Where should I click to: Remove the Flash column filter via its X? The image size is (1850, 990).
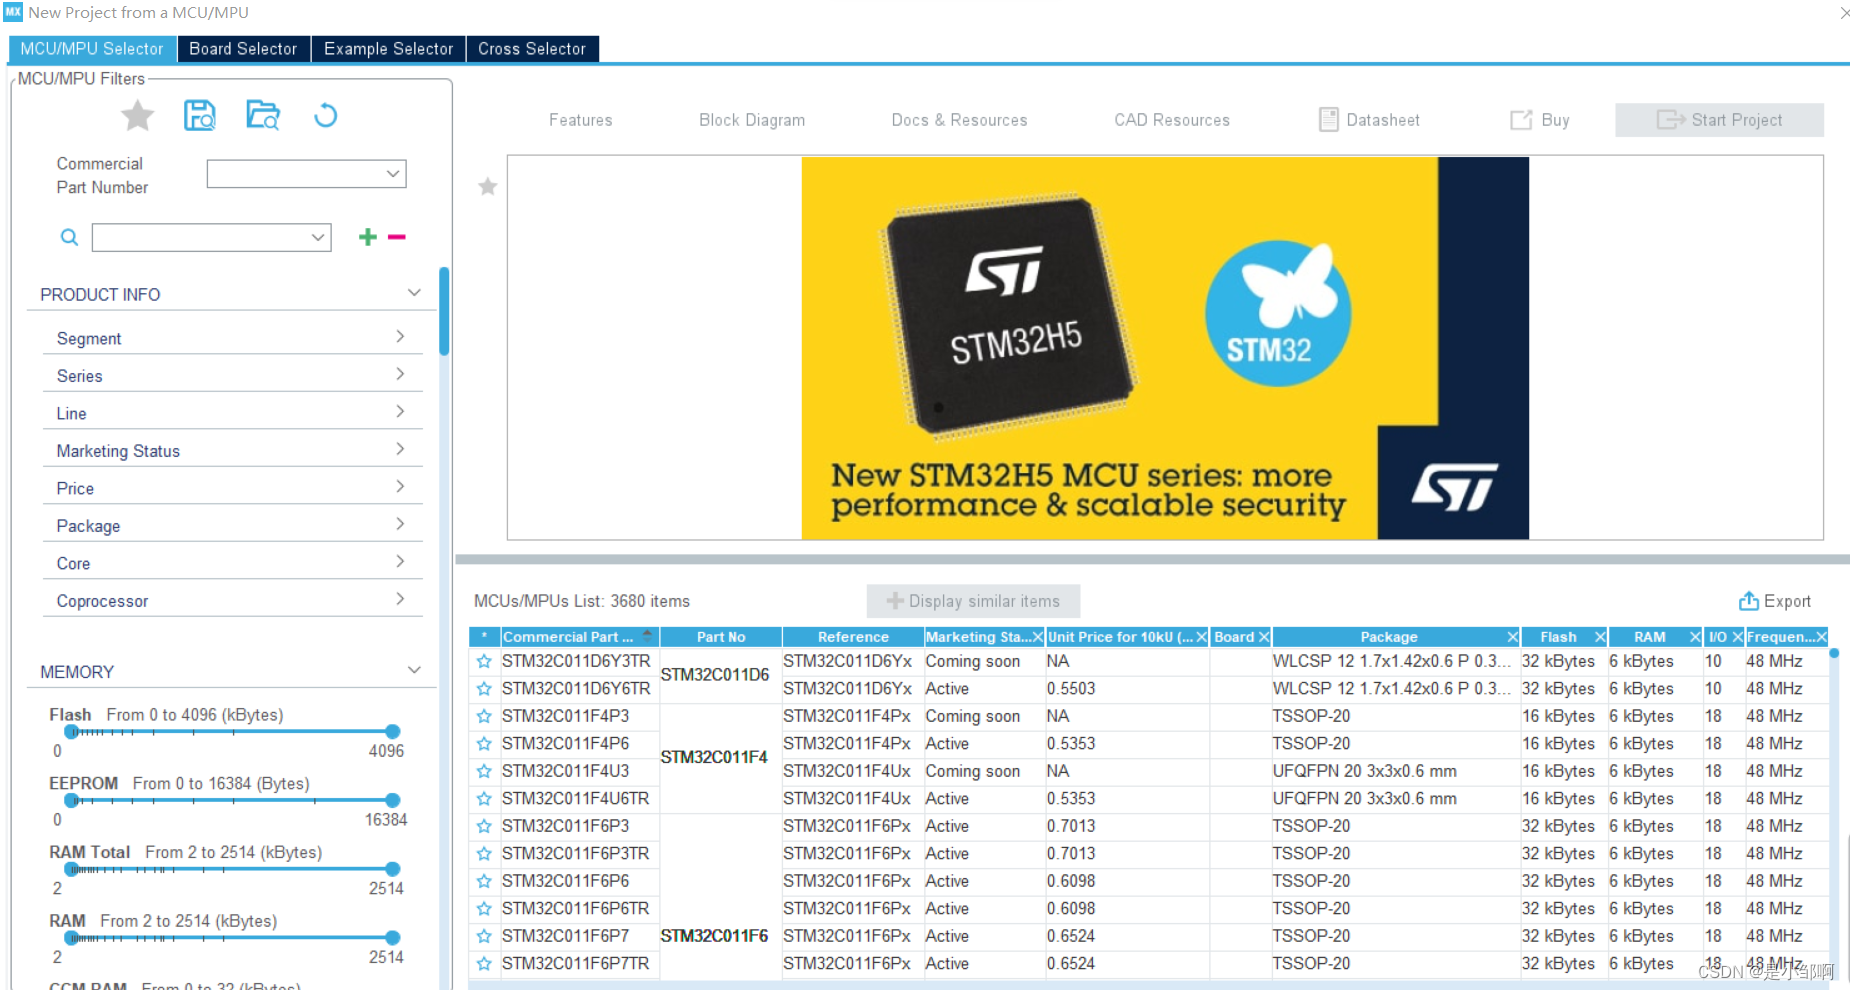(x=1599, y=636)
